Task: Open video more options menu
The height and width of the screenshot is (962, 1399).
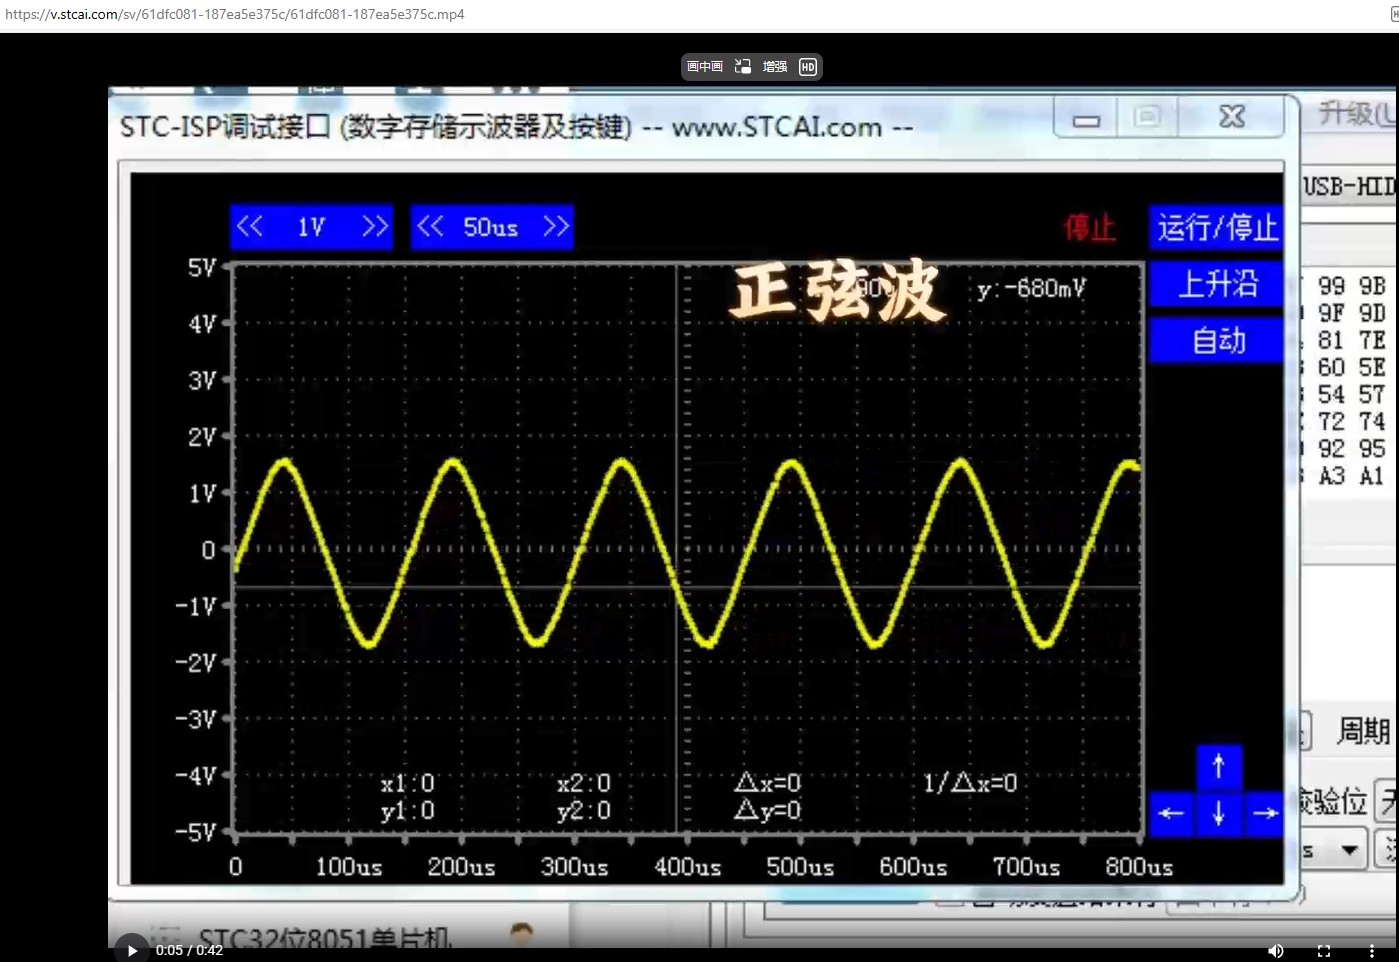Action: click(x=1371, y=951)
